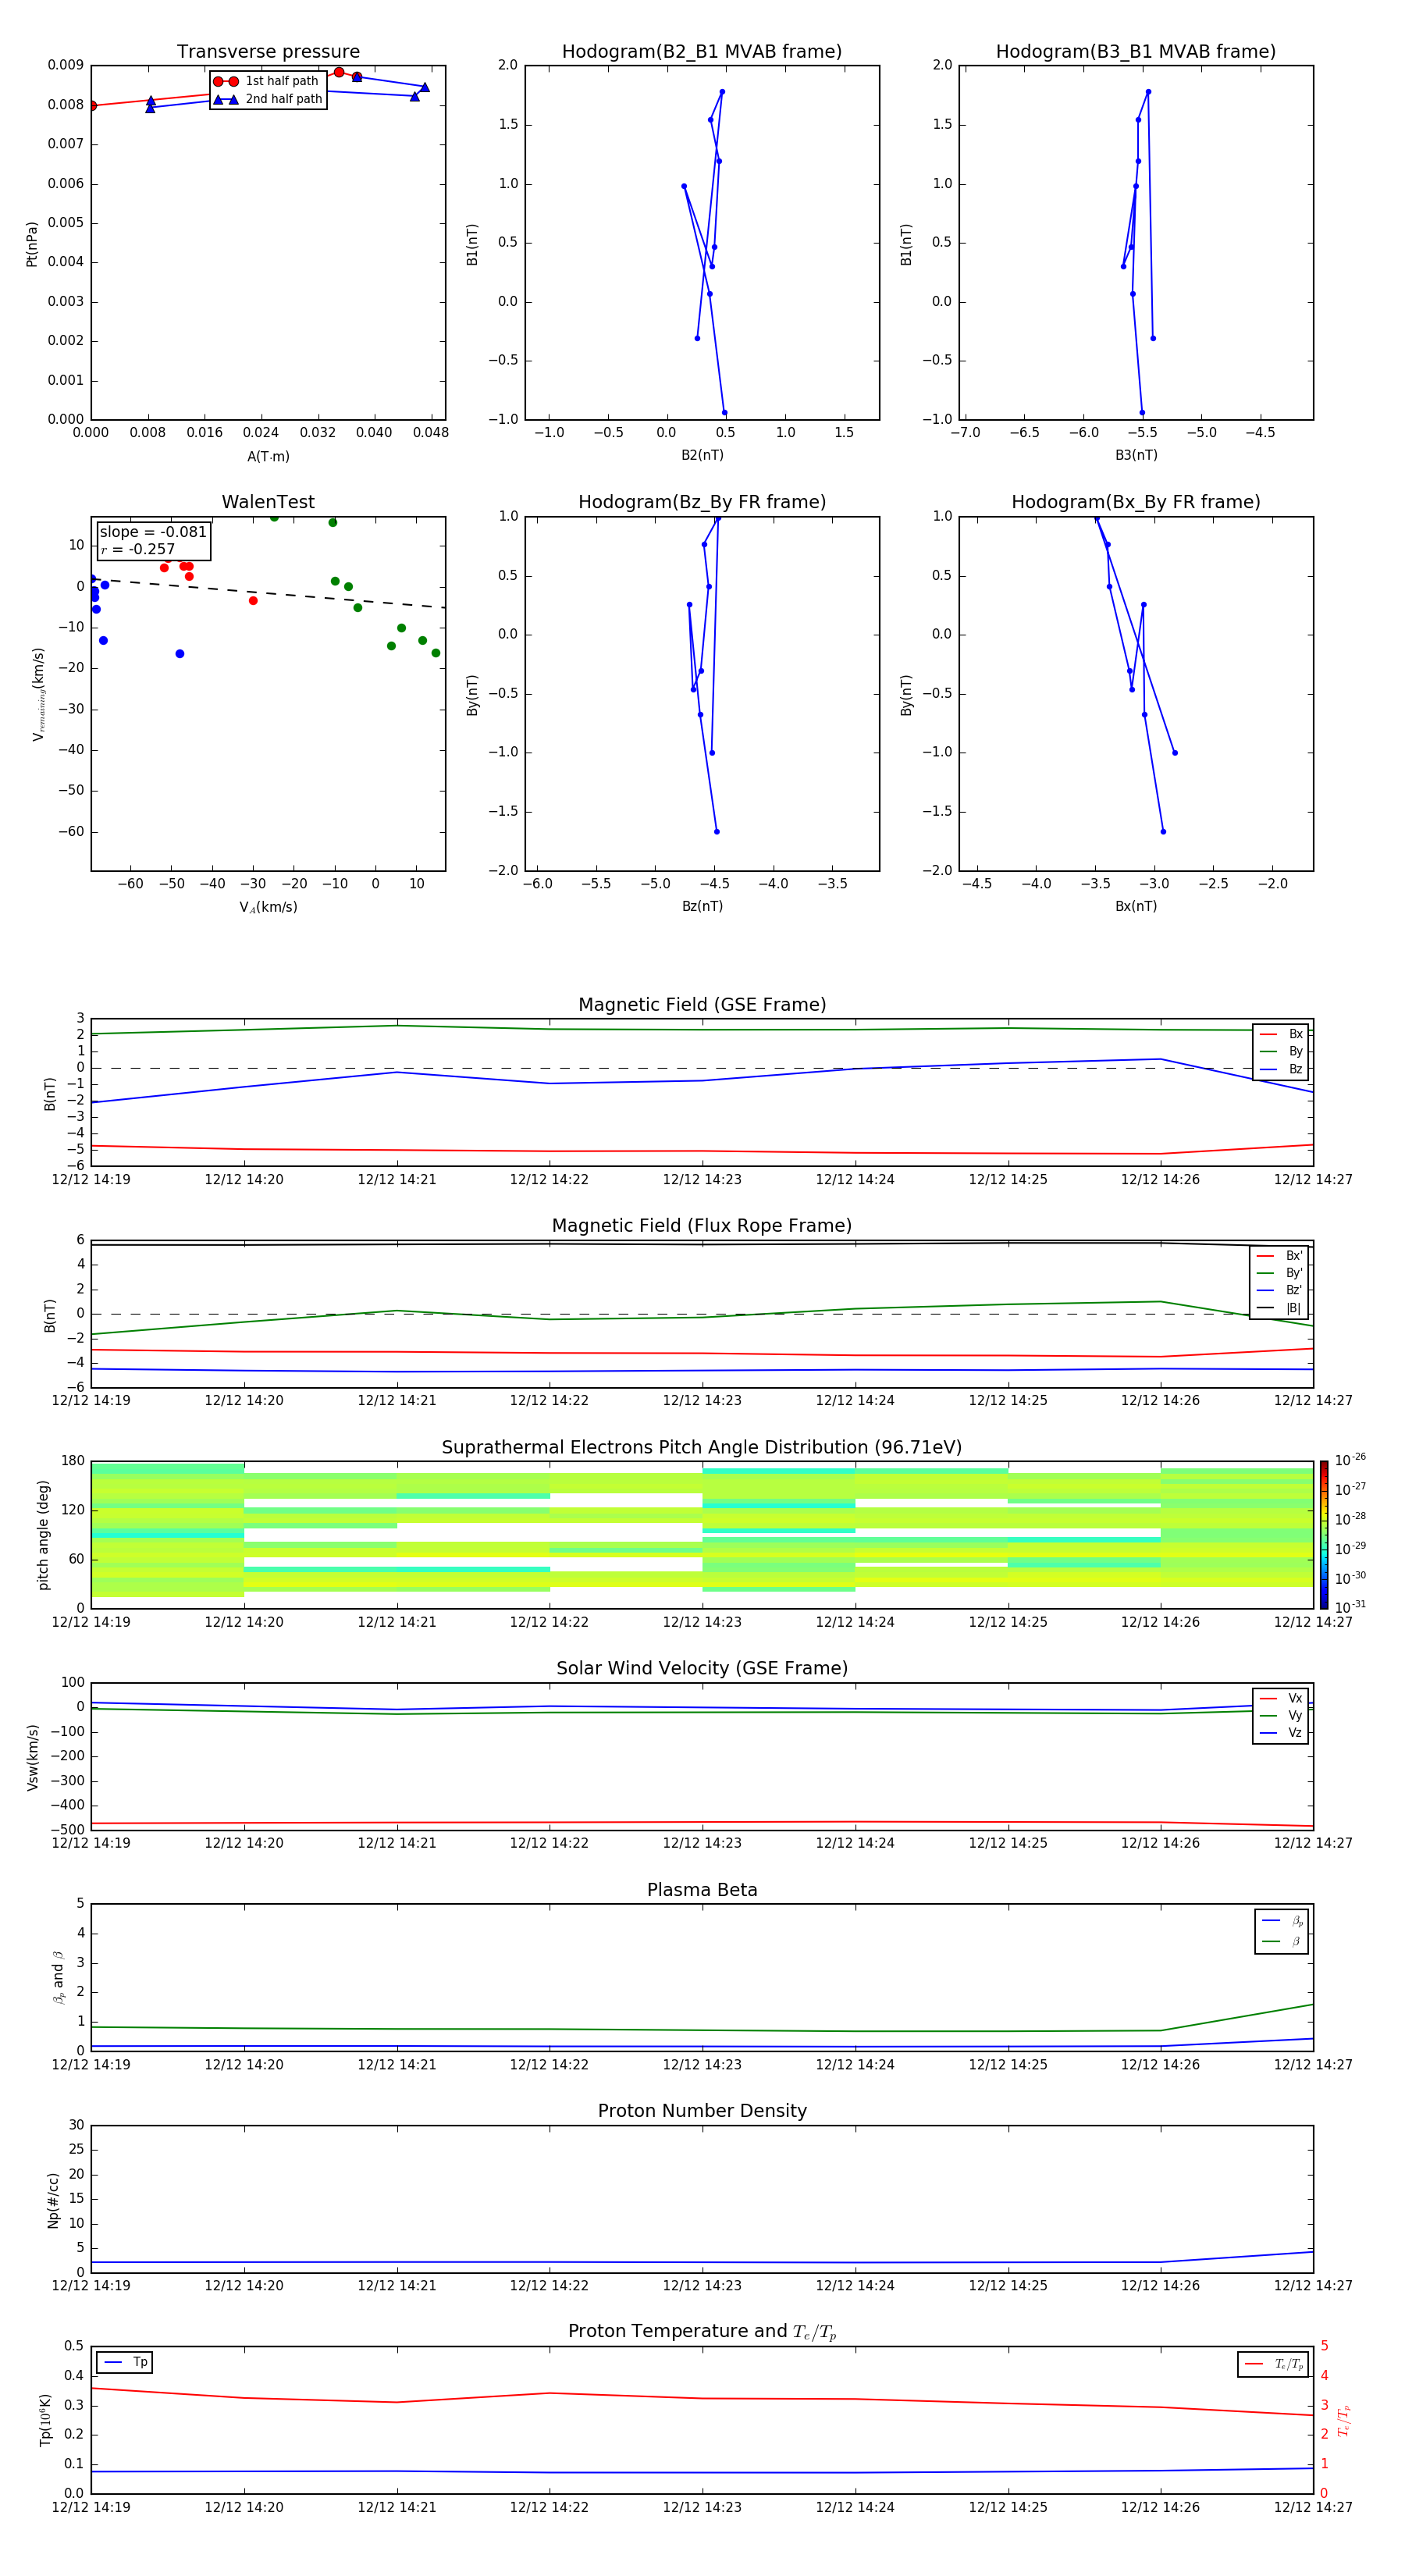Select Bx in the GSE Frame legend

[1281, 1035]
